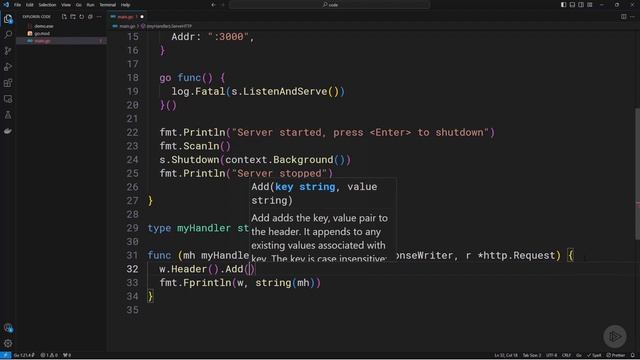Open the Docker view in activity bar
640x360 pixels.
click(x=8, y=131)
